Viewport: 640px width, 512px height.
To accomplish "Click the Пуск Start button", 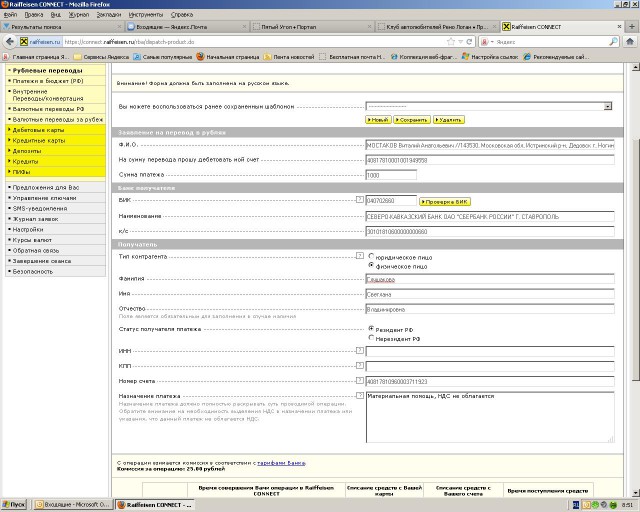I will point(14,505).
